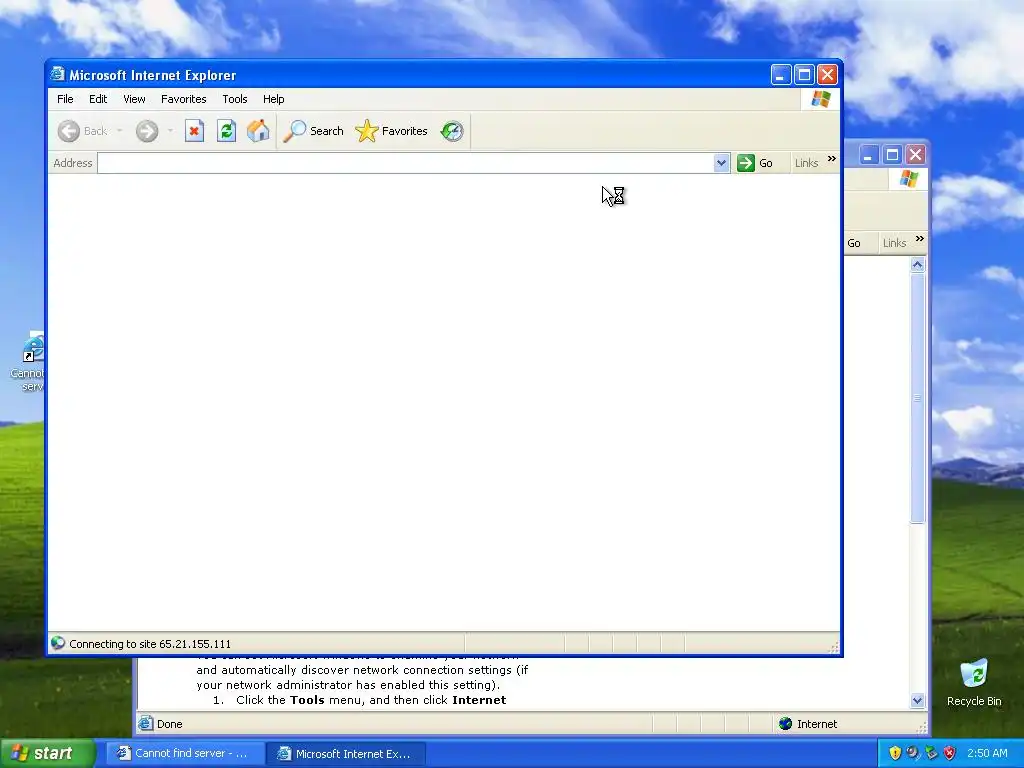Click the Forward arrow button

pyautogui.click(x=147, y=131)
